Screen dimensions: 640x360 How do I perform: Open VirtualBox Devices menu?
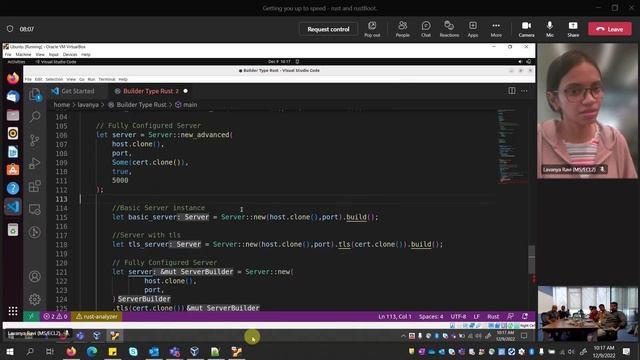point(70,54)
